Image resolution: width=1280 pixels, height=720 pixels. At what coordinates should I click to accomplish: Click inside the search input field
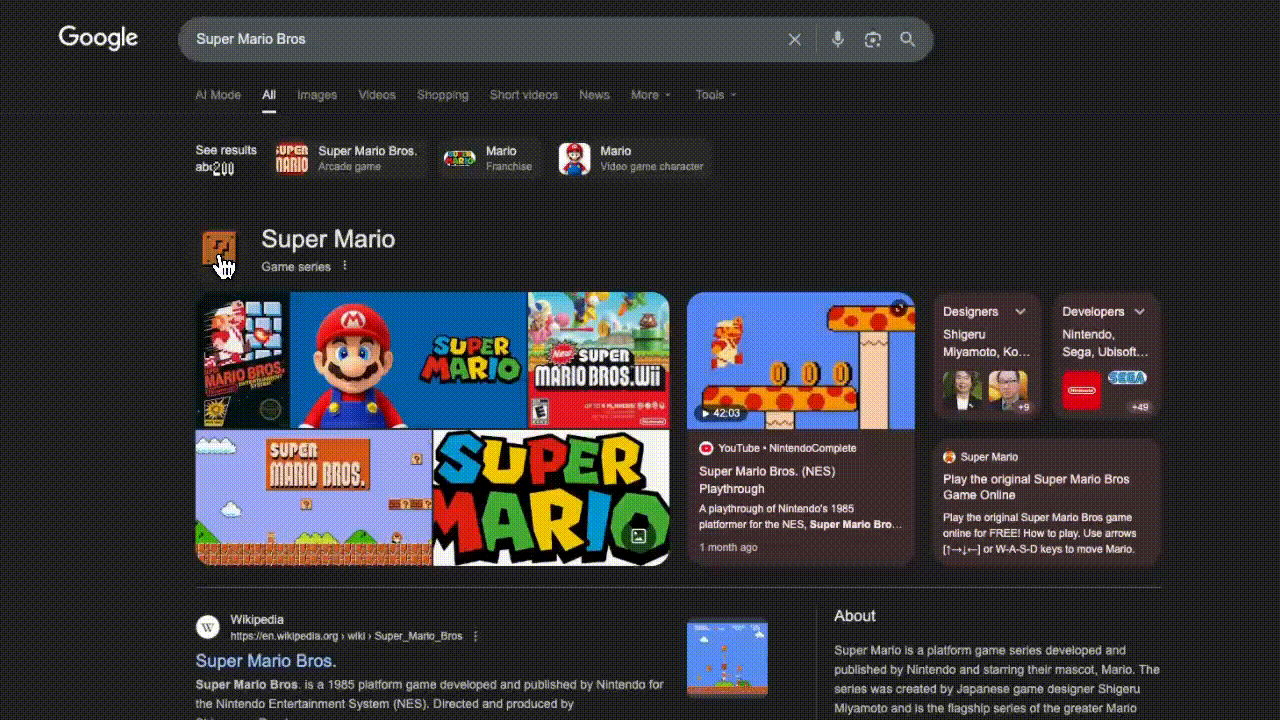(x=450, y=39)
